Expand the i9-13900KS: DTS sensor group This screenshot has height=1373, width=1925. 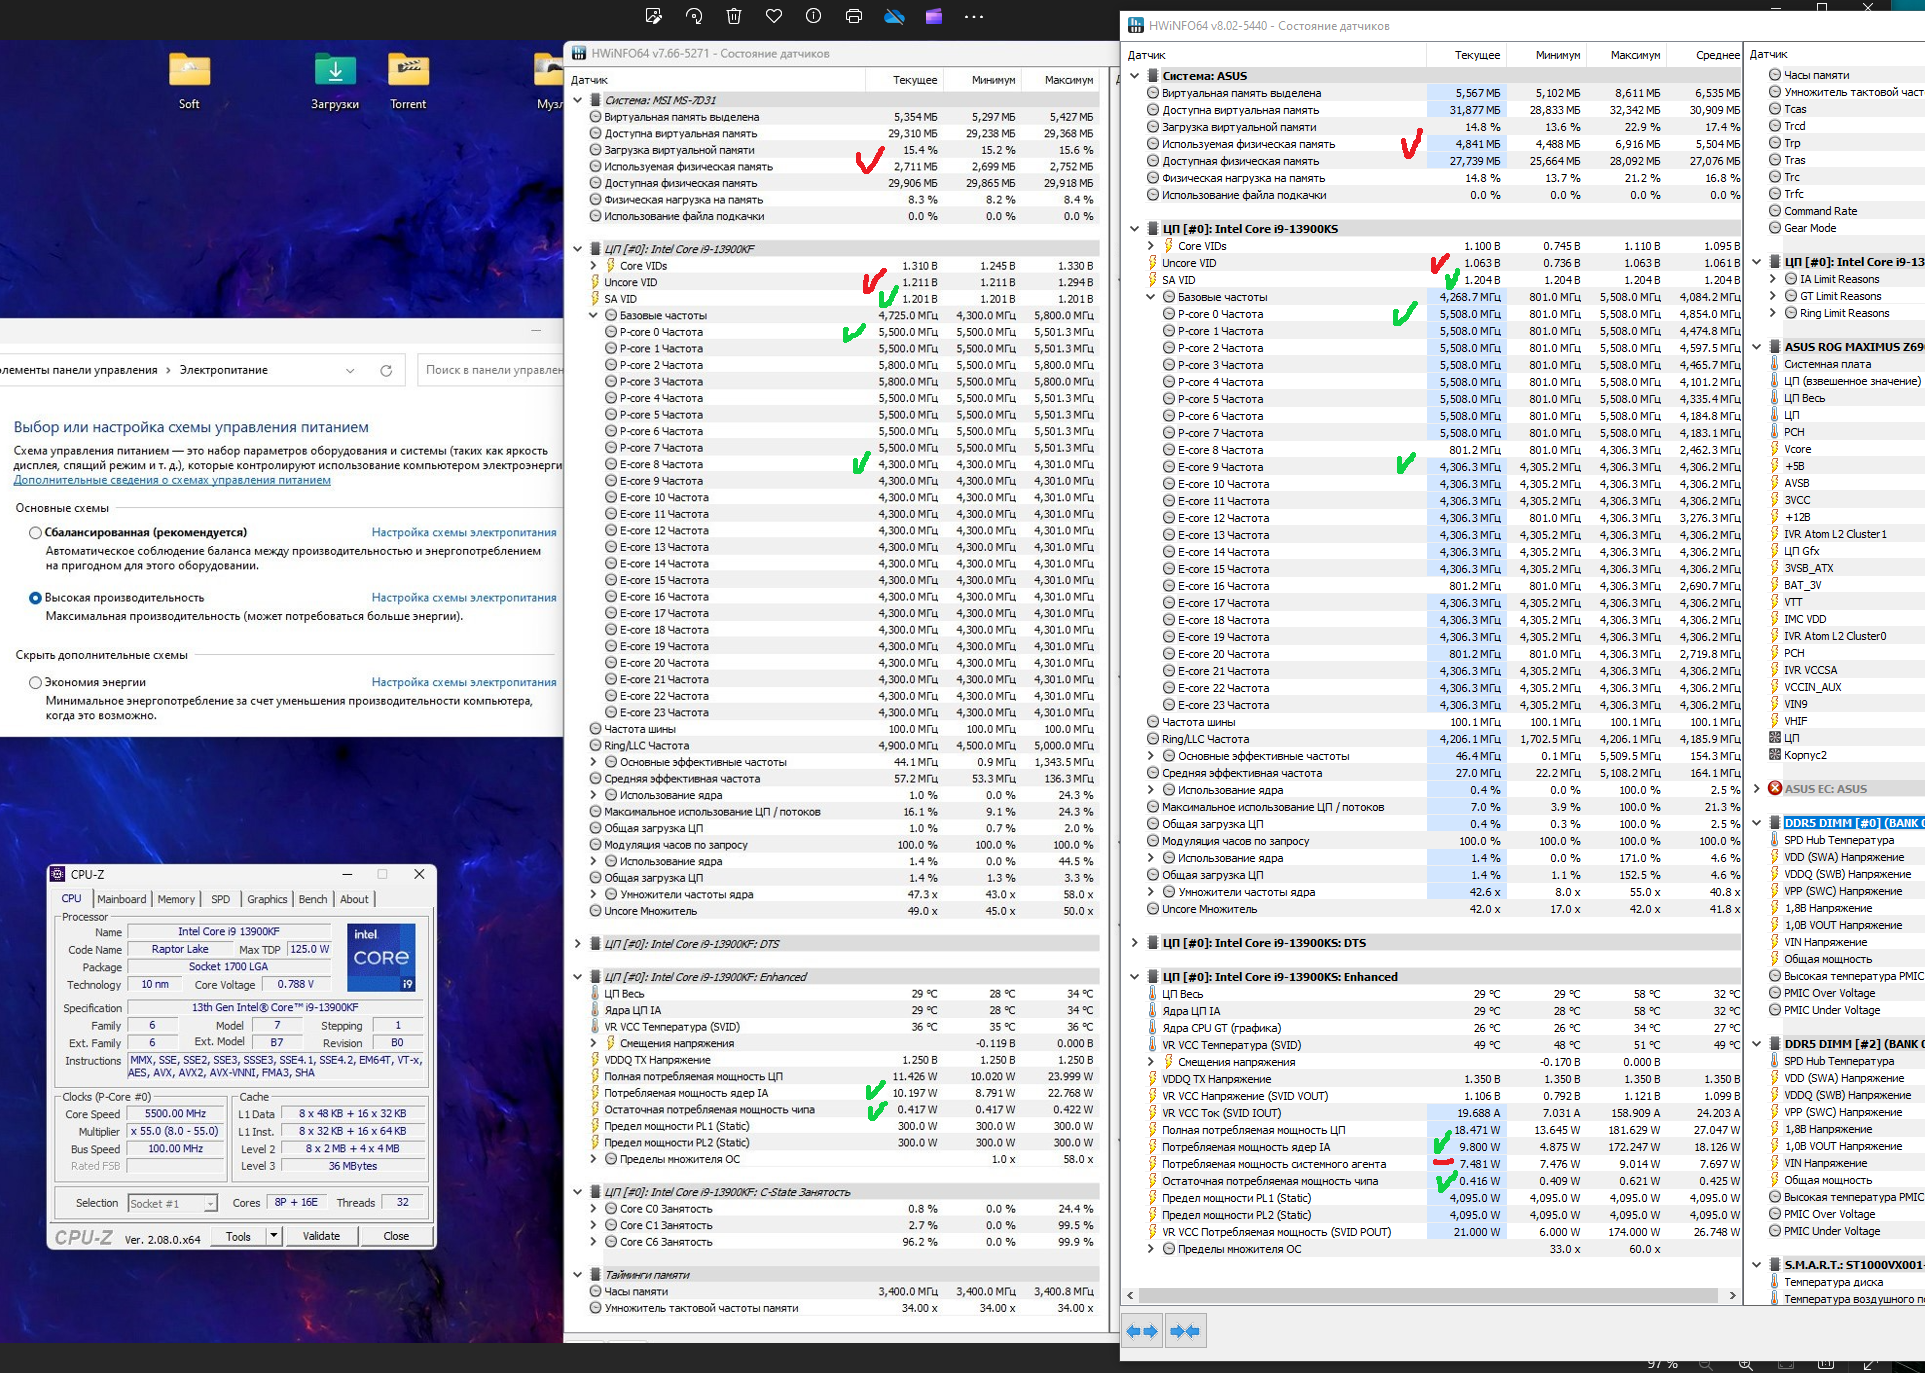click(1134, 943)
